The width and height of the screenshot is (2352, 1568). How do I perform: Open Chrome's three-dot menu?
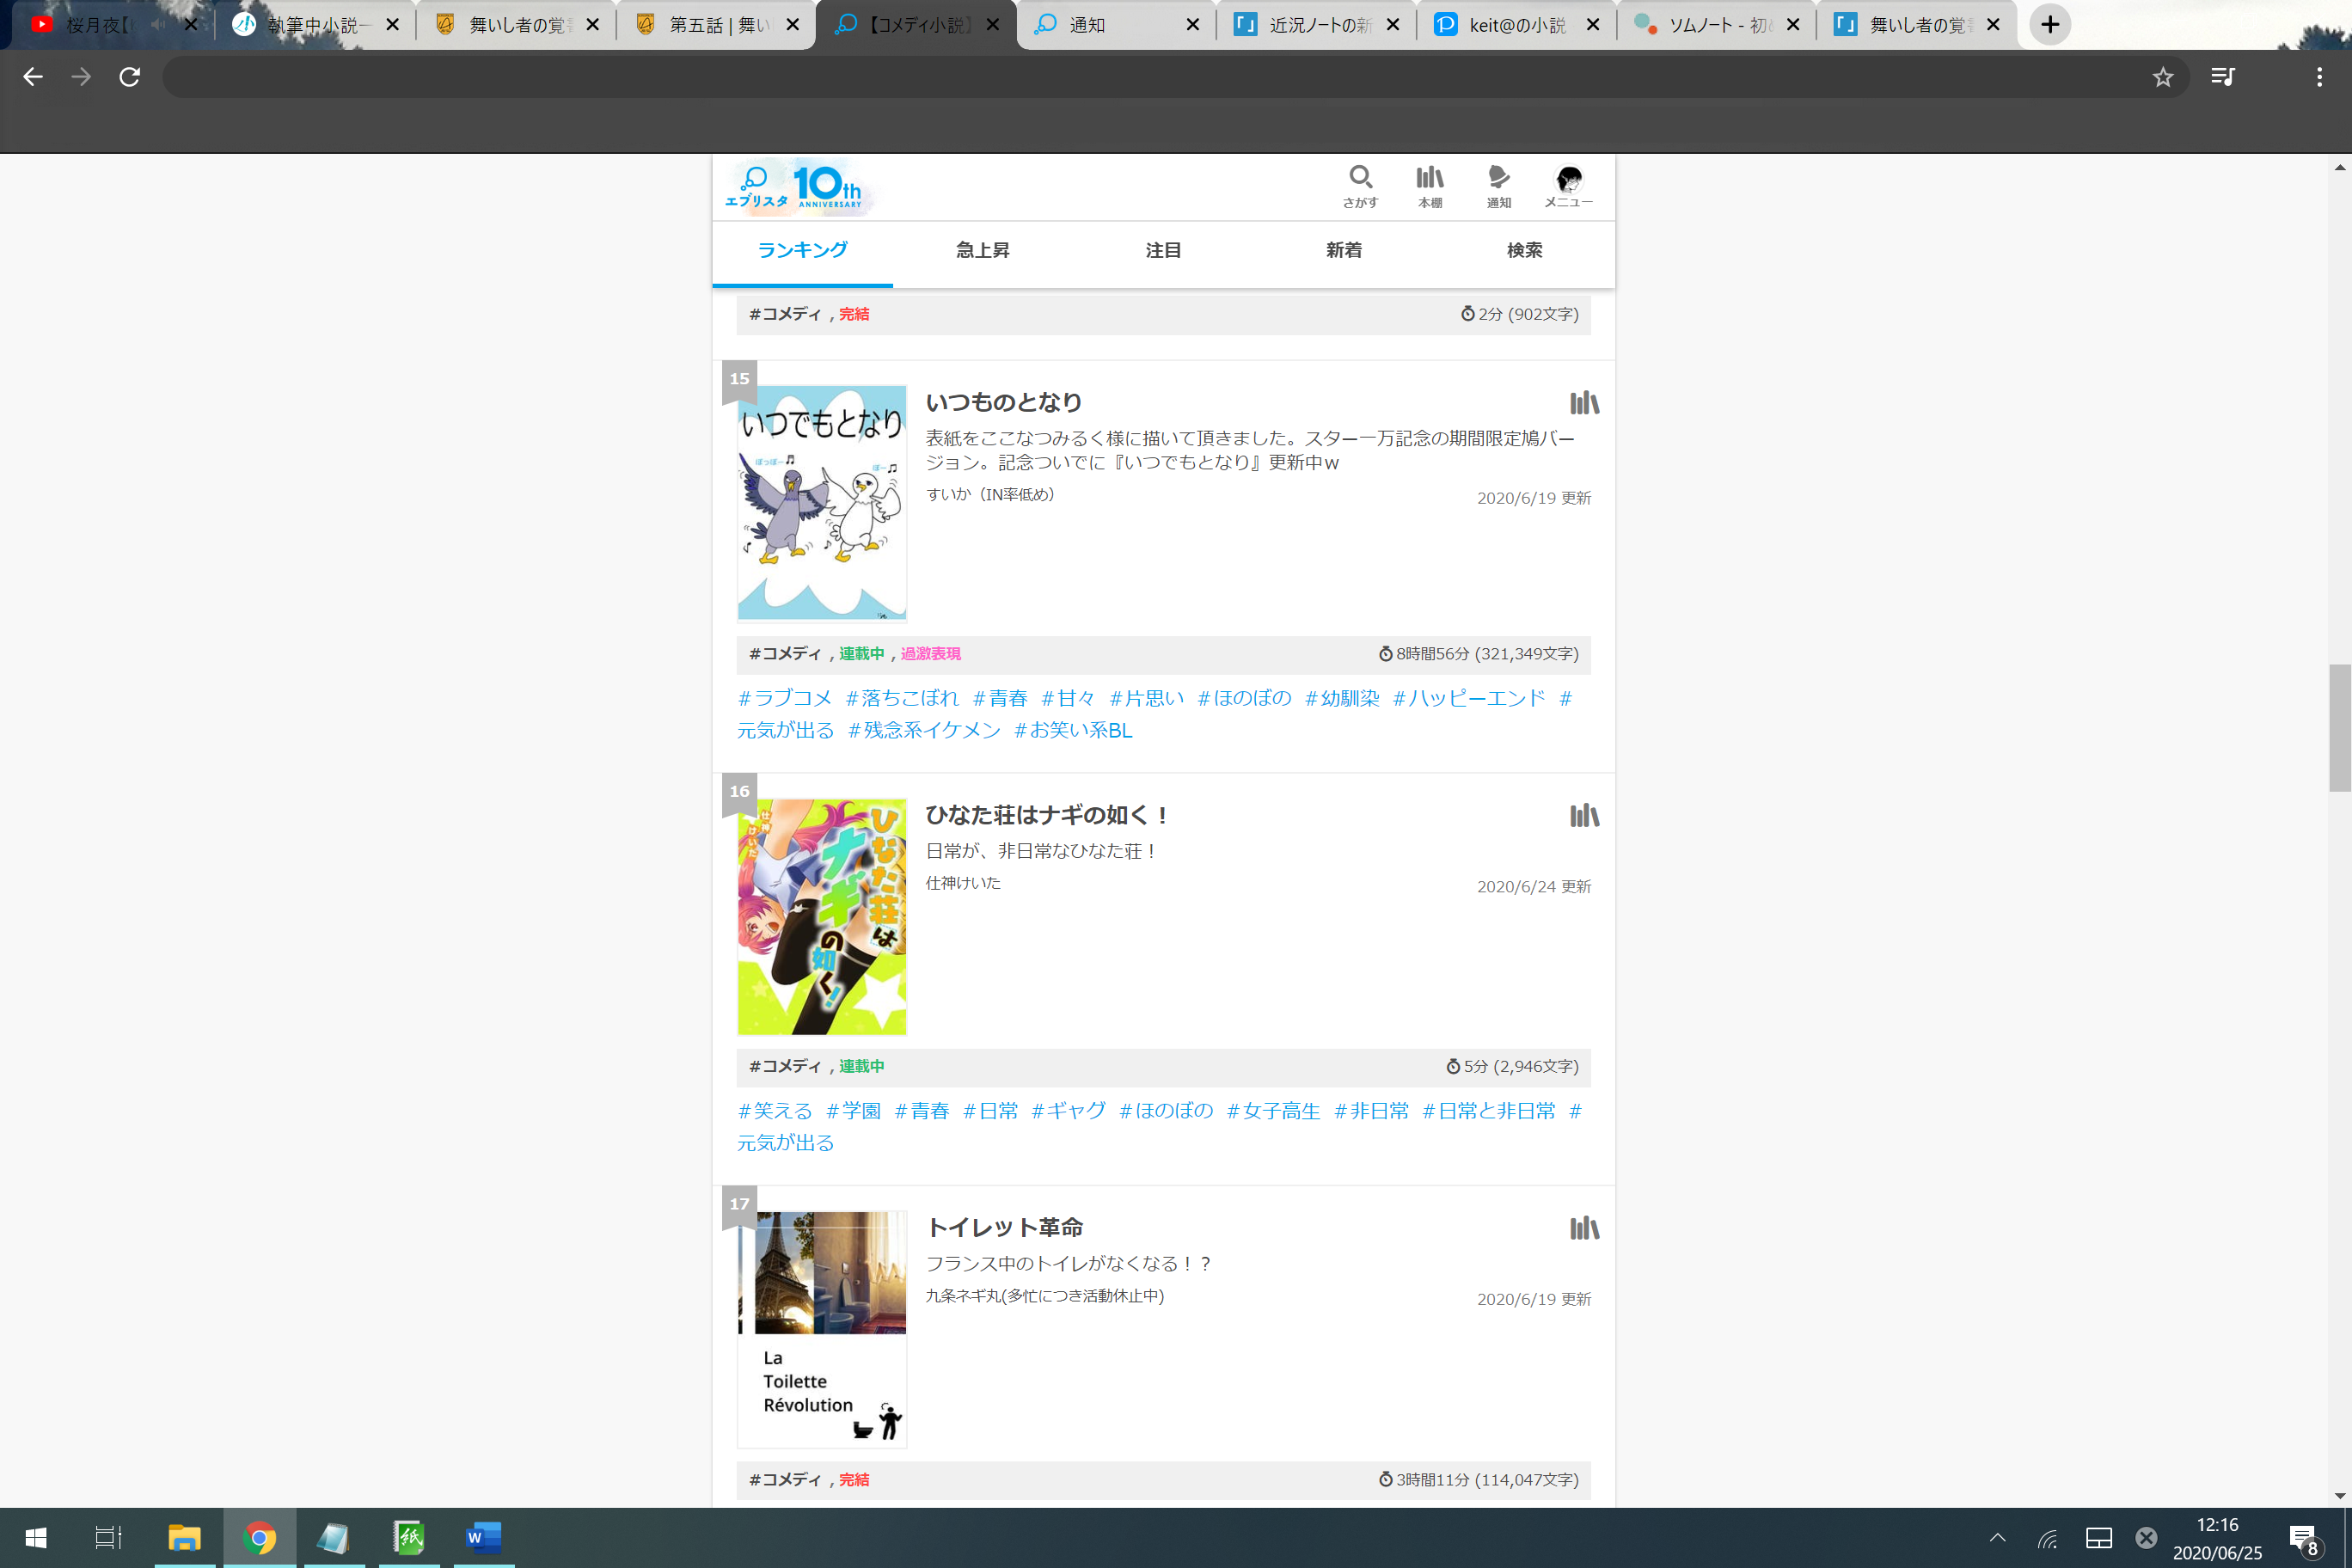tap(2319, 77)
